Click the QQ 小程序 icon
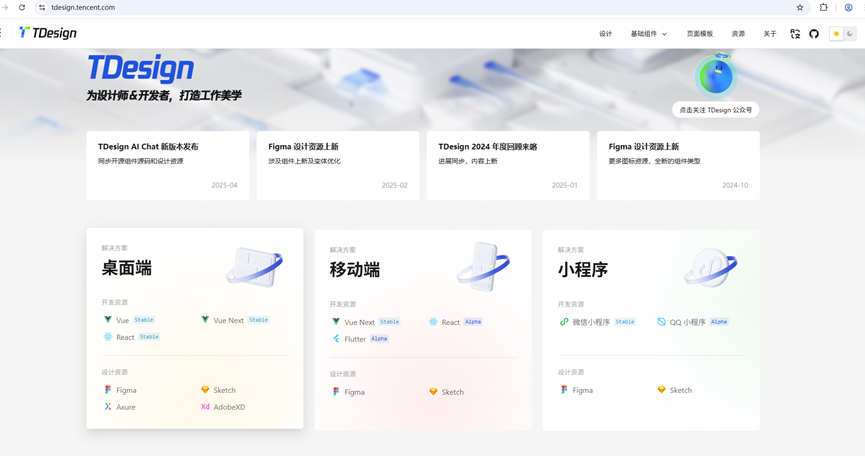 661,321
